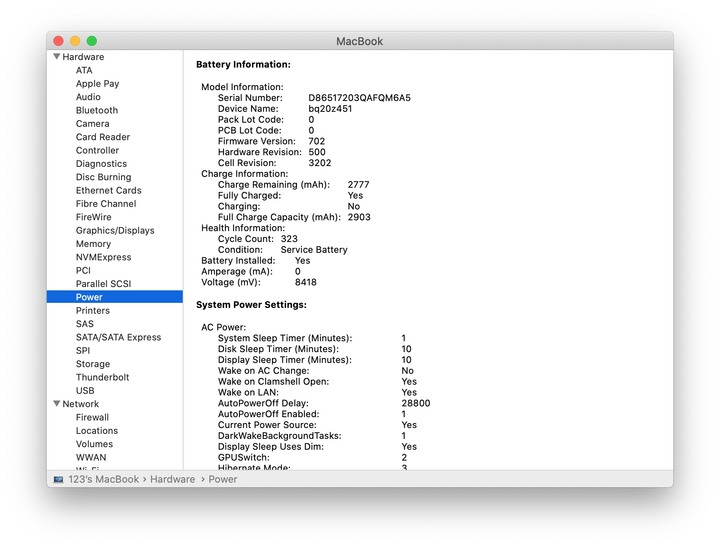Click 123's MacBook in path bar
720x549 pixels.
click(103, 479)
